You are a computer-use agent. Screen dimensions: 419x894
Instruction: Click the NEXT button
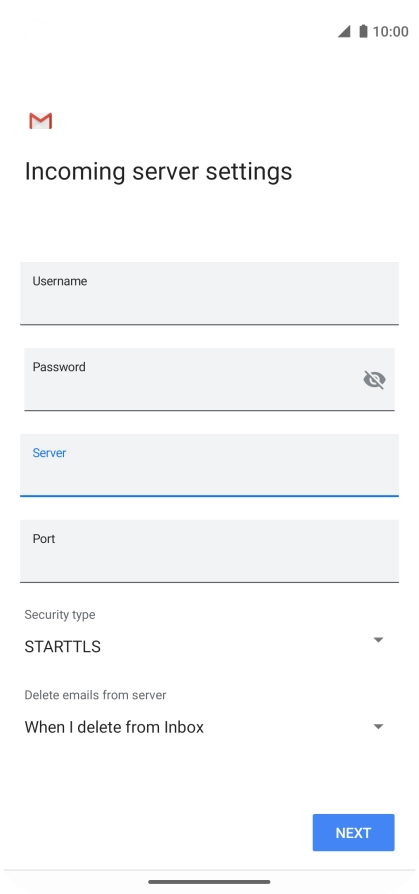(x=353, y=833)
